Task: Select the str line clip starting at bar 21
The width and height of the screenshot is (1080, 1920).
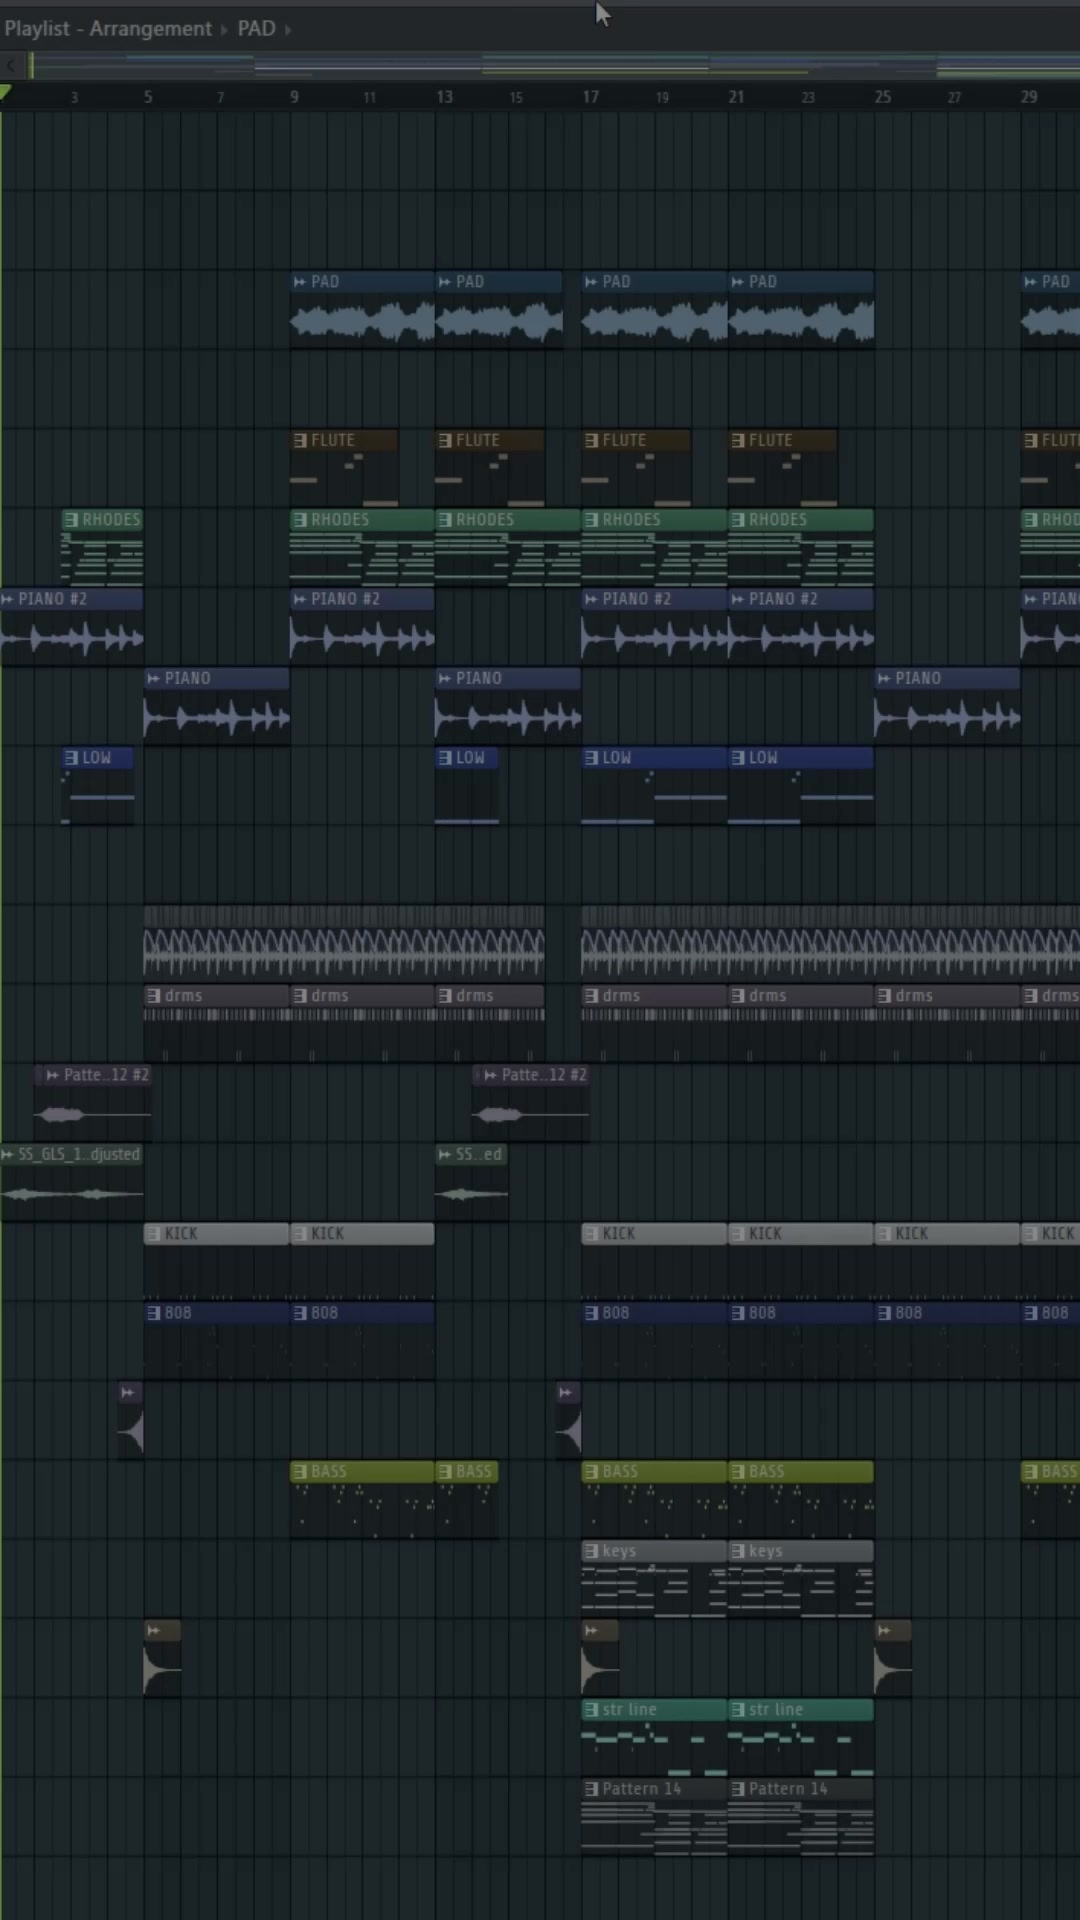Action: (801, 1737)
